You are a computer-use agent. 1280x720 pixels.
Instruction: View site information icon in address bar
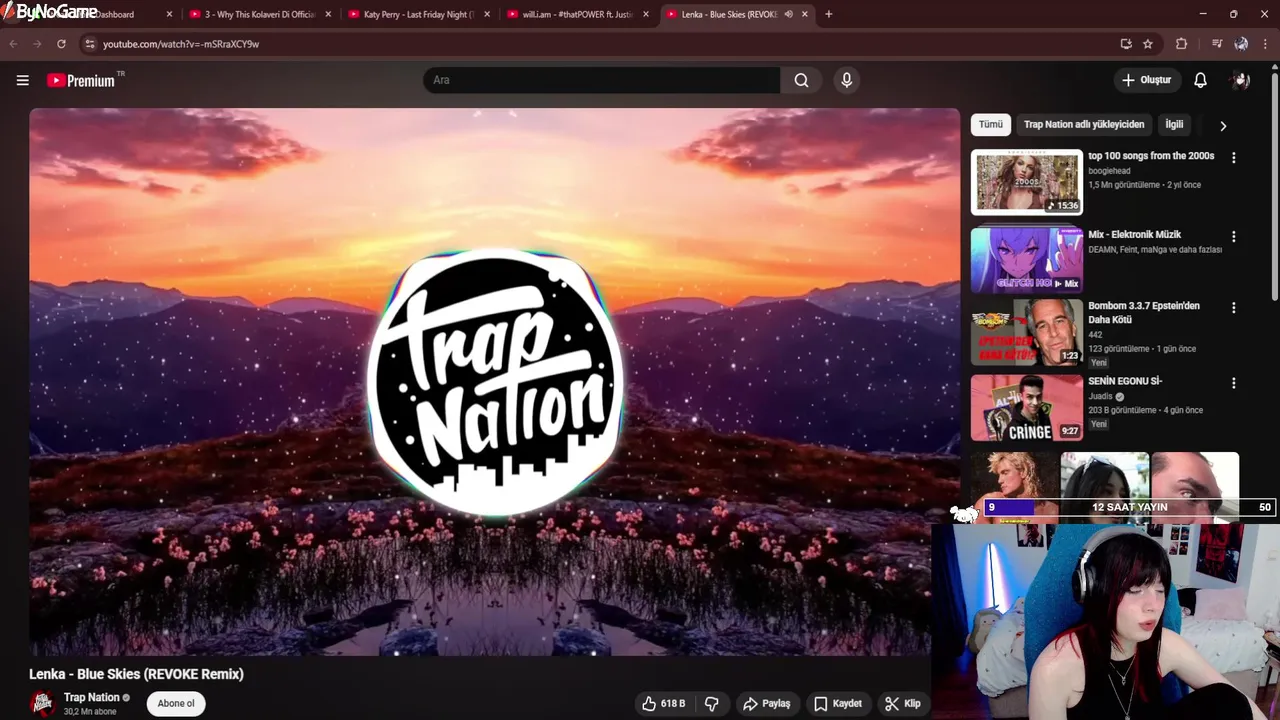pos(89,44)
